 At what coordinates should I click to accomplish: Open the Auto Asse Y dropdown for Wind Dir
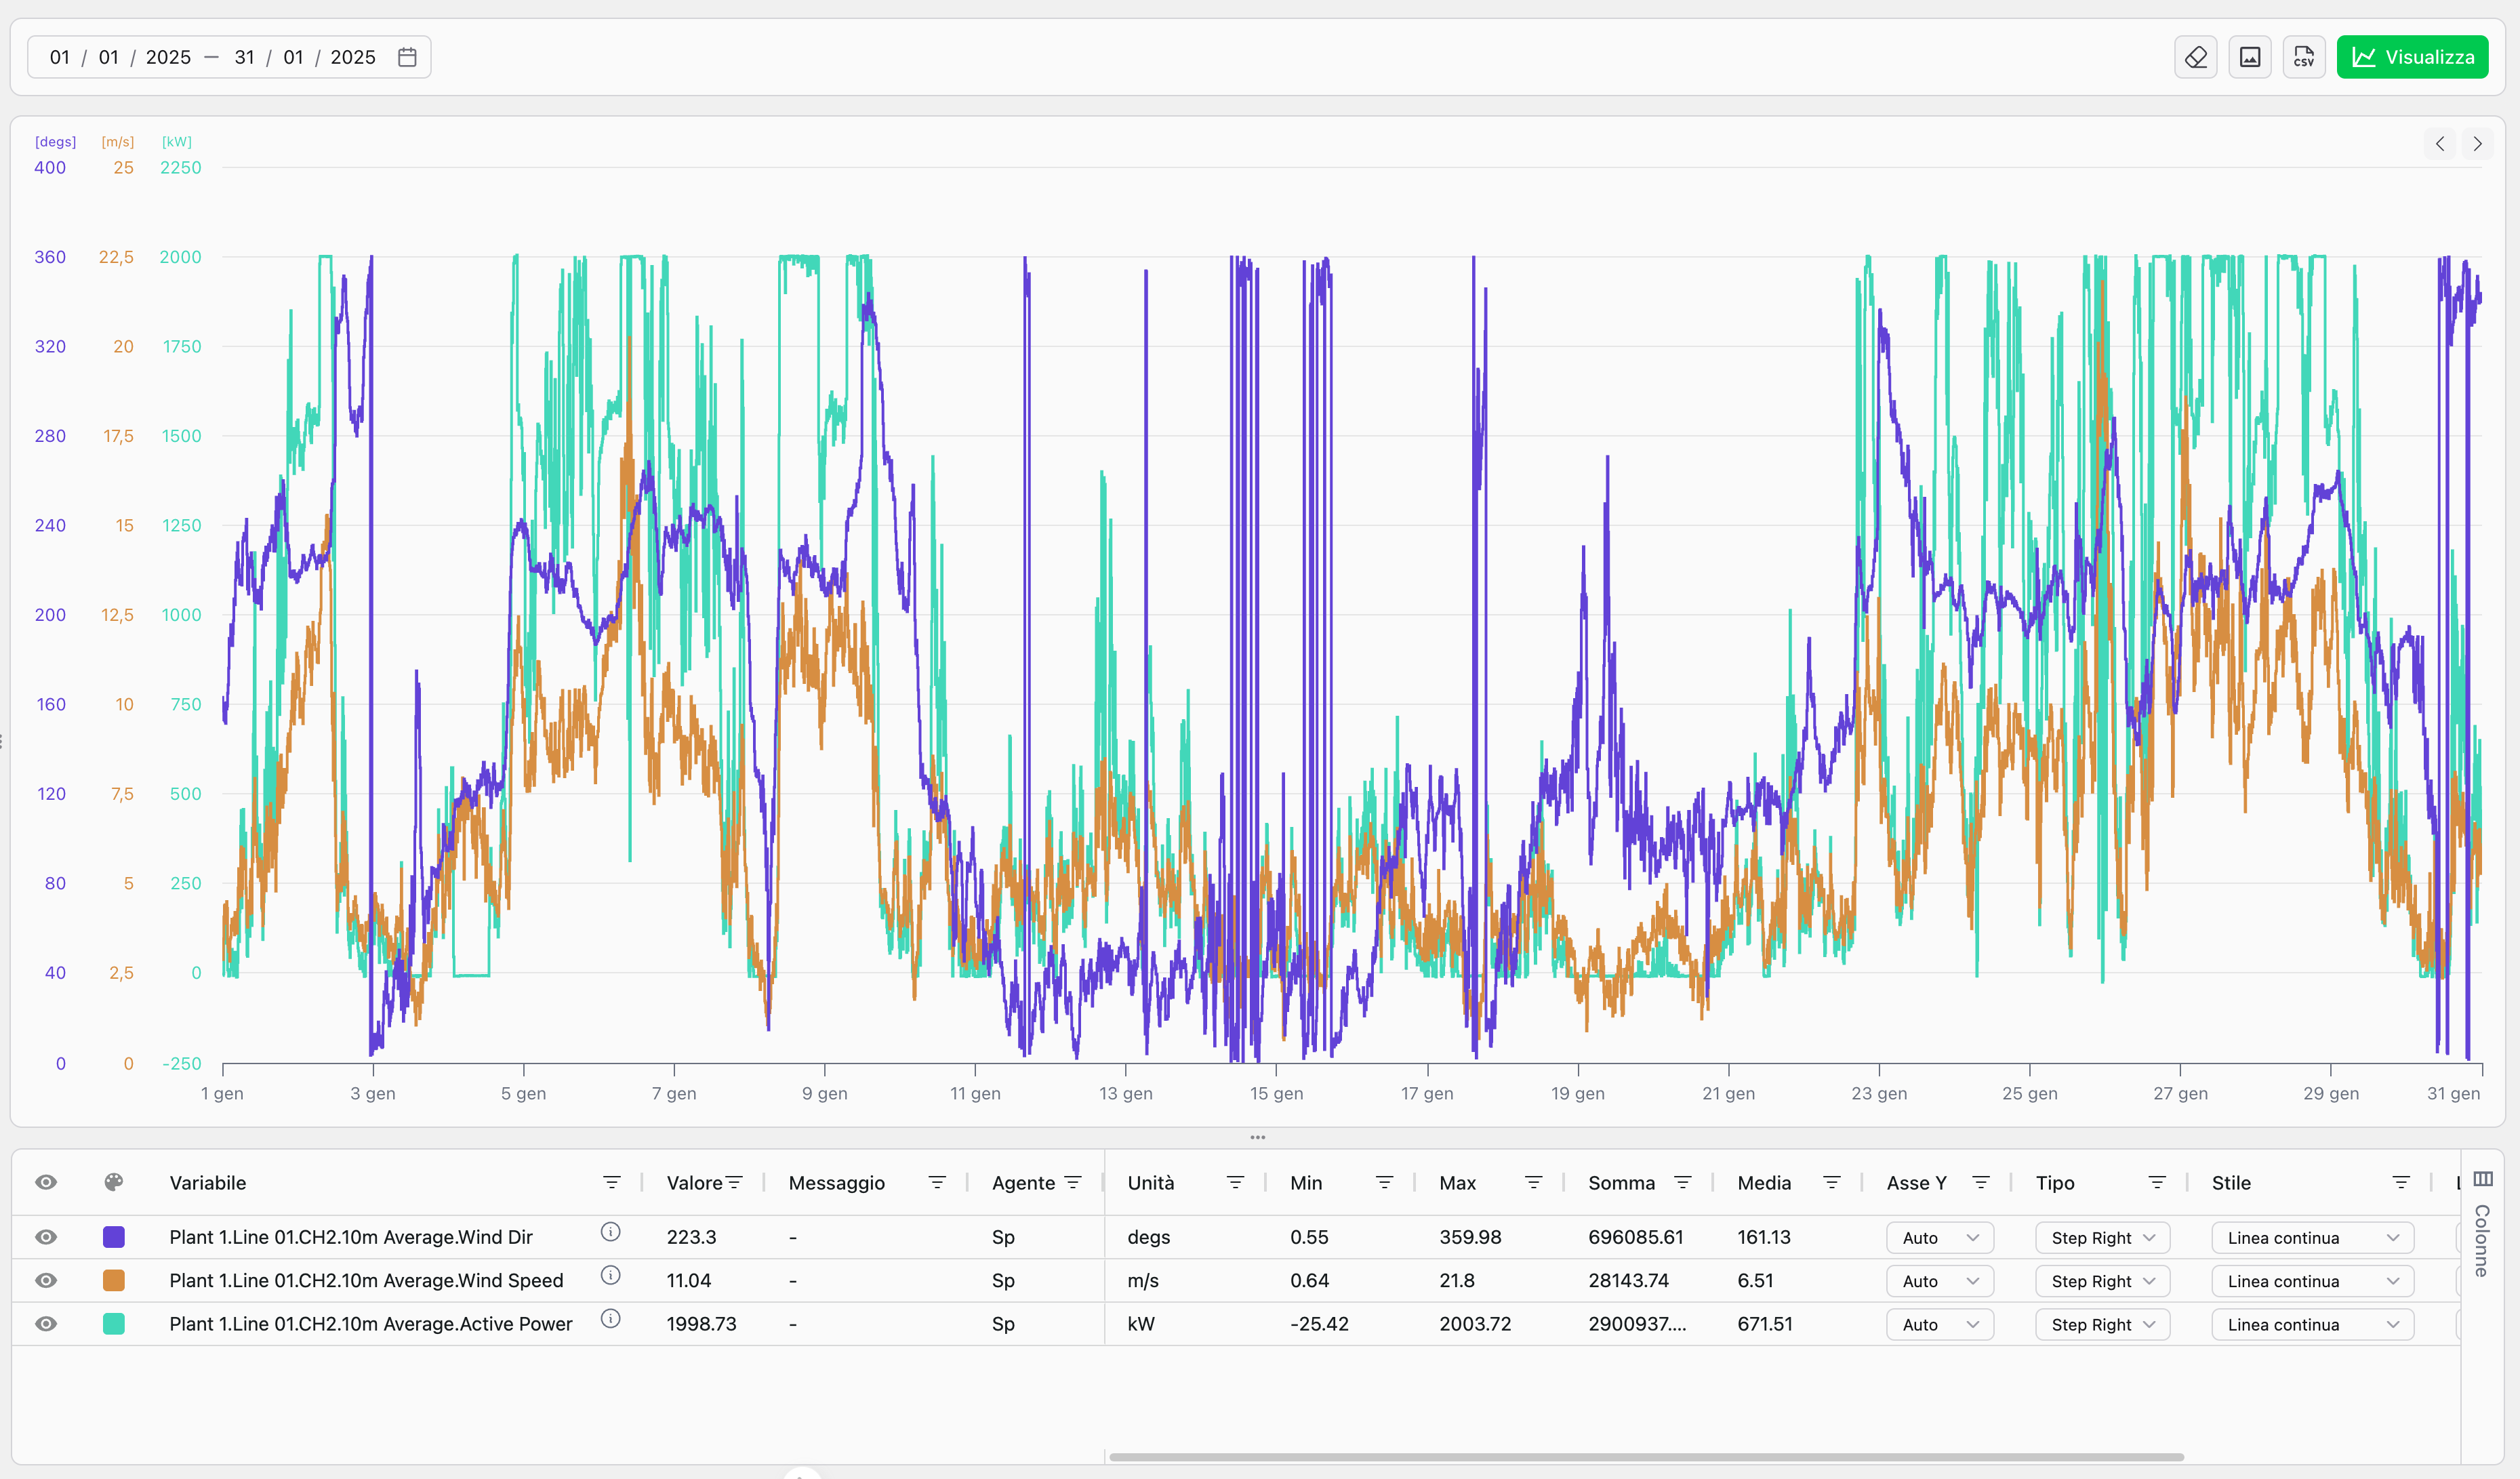[x=1939, y=1237]
